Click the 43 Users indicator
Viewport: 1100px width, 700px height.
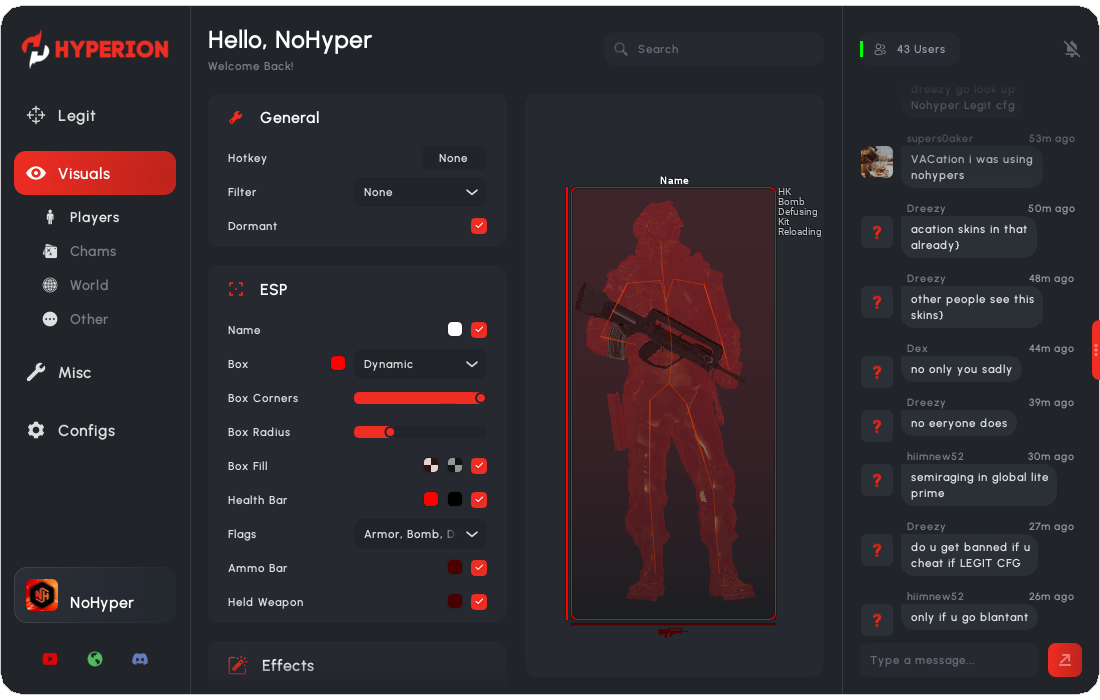pos(909,49)
